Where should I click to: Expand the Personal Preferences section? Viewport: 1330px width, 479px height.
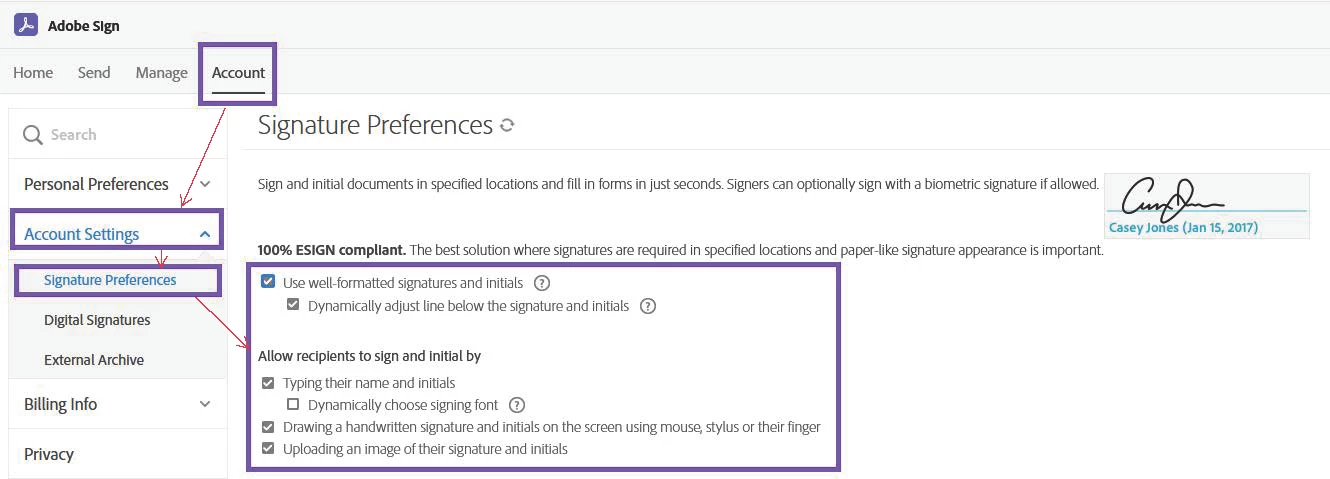[x=205, y=184]
